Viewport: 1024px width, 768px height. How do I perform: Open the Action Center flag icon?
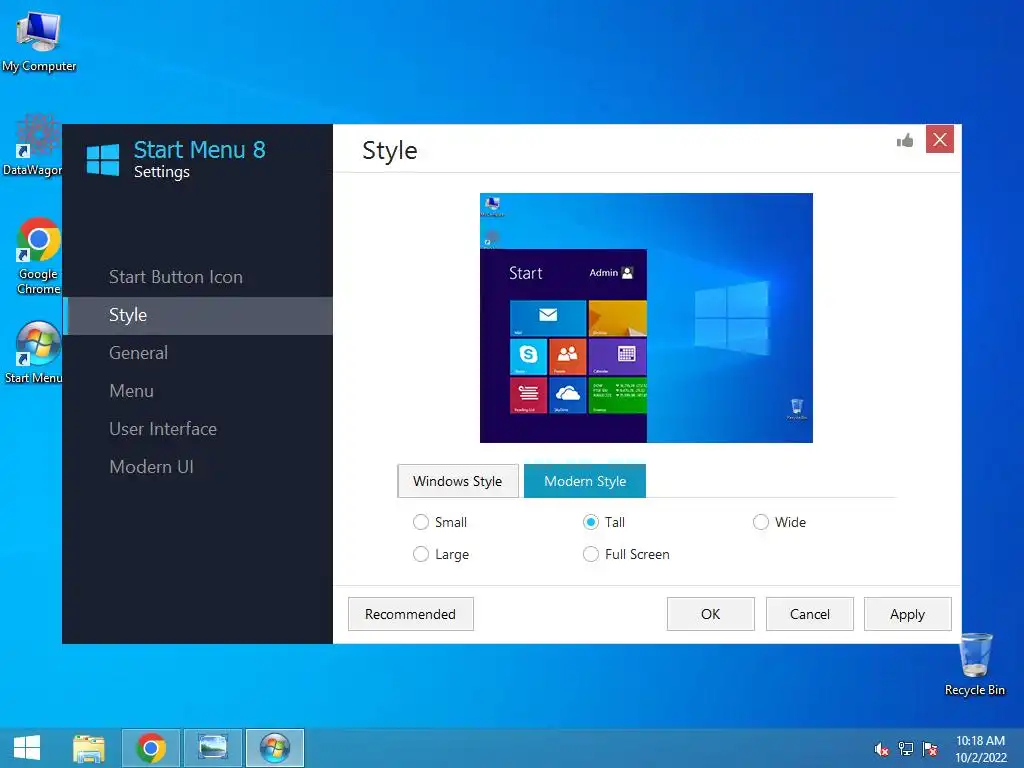pos(930,749)
